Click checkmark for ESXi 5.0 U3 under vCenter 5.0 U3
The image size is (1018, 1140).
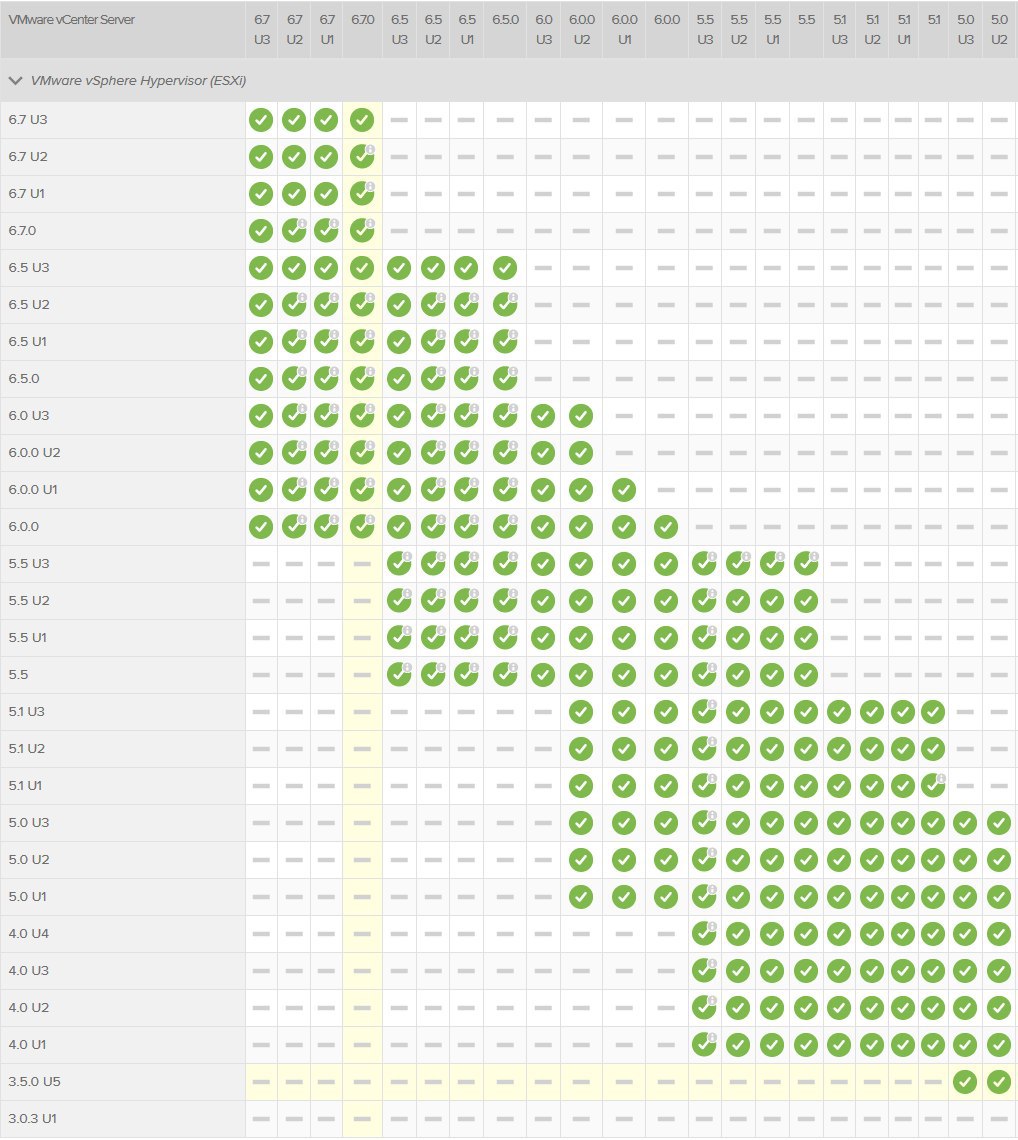click(965, 823)
